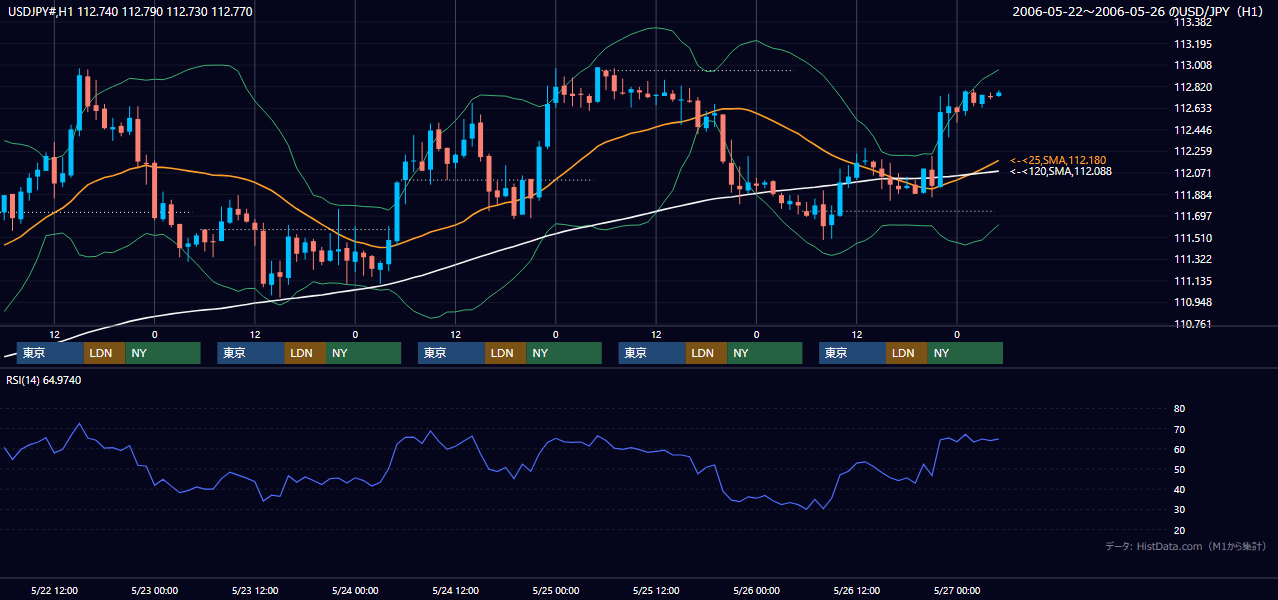1278x600 pixels.
Task: Select the 5/22 東京 session block
Action: click(50, 353)
